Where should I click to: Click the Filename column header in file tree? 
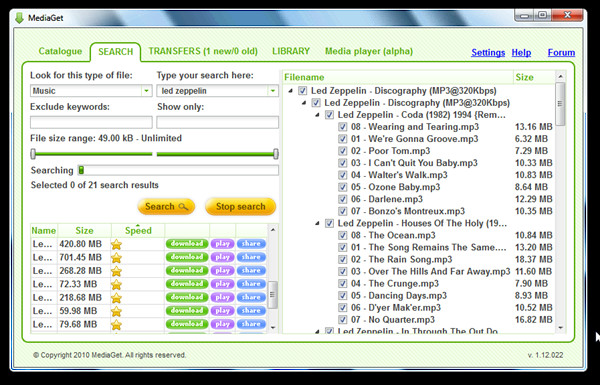pos(398,77)
